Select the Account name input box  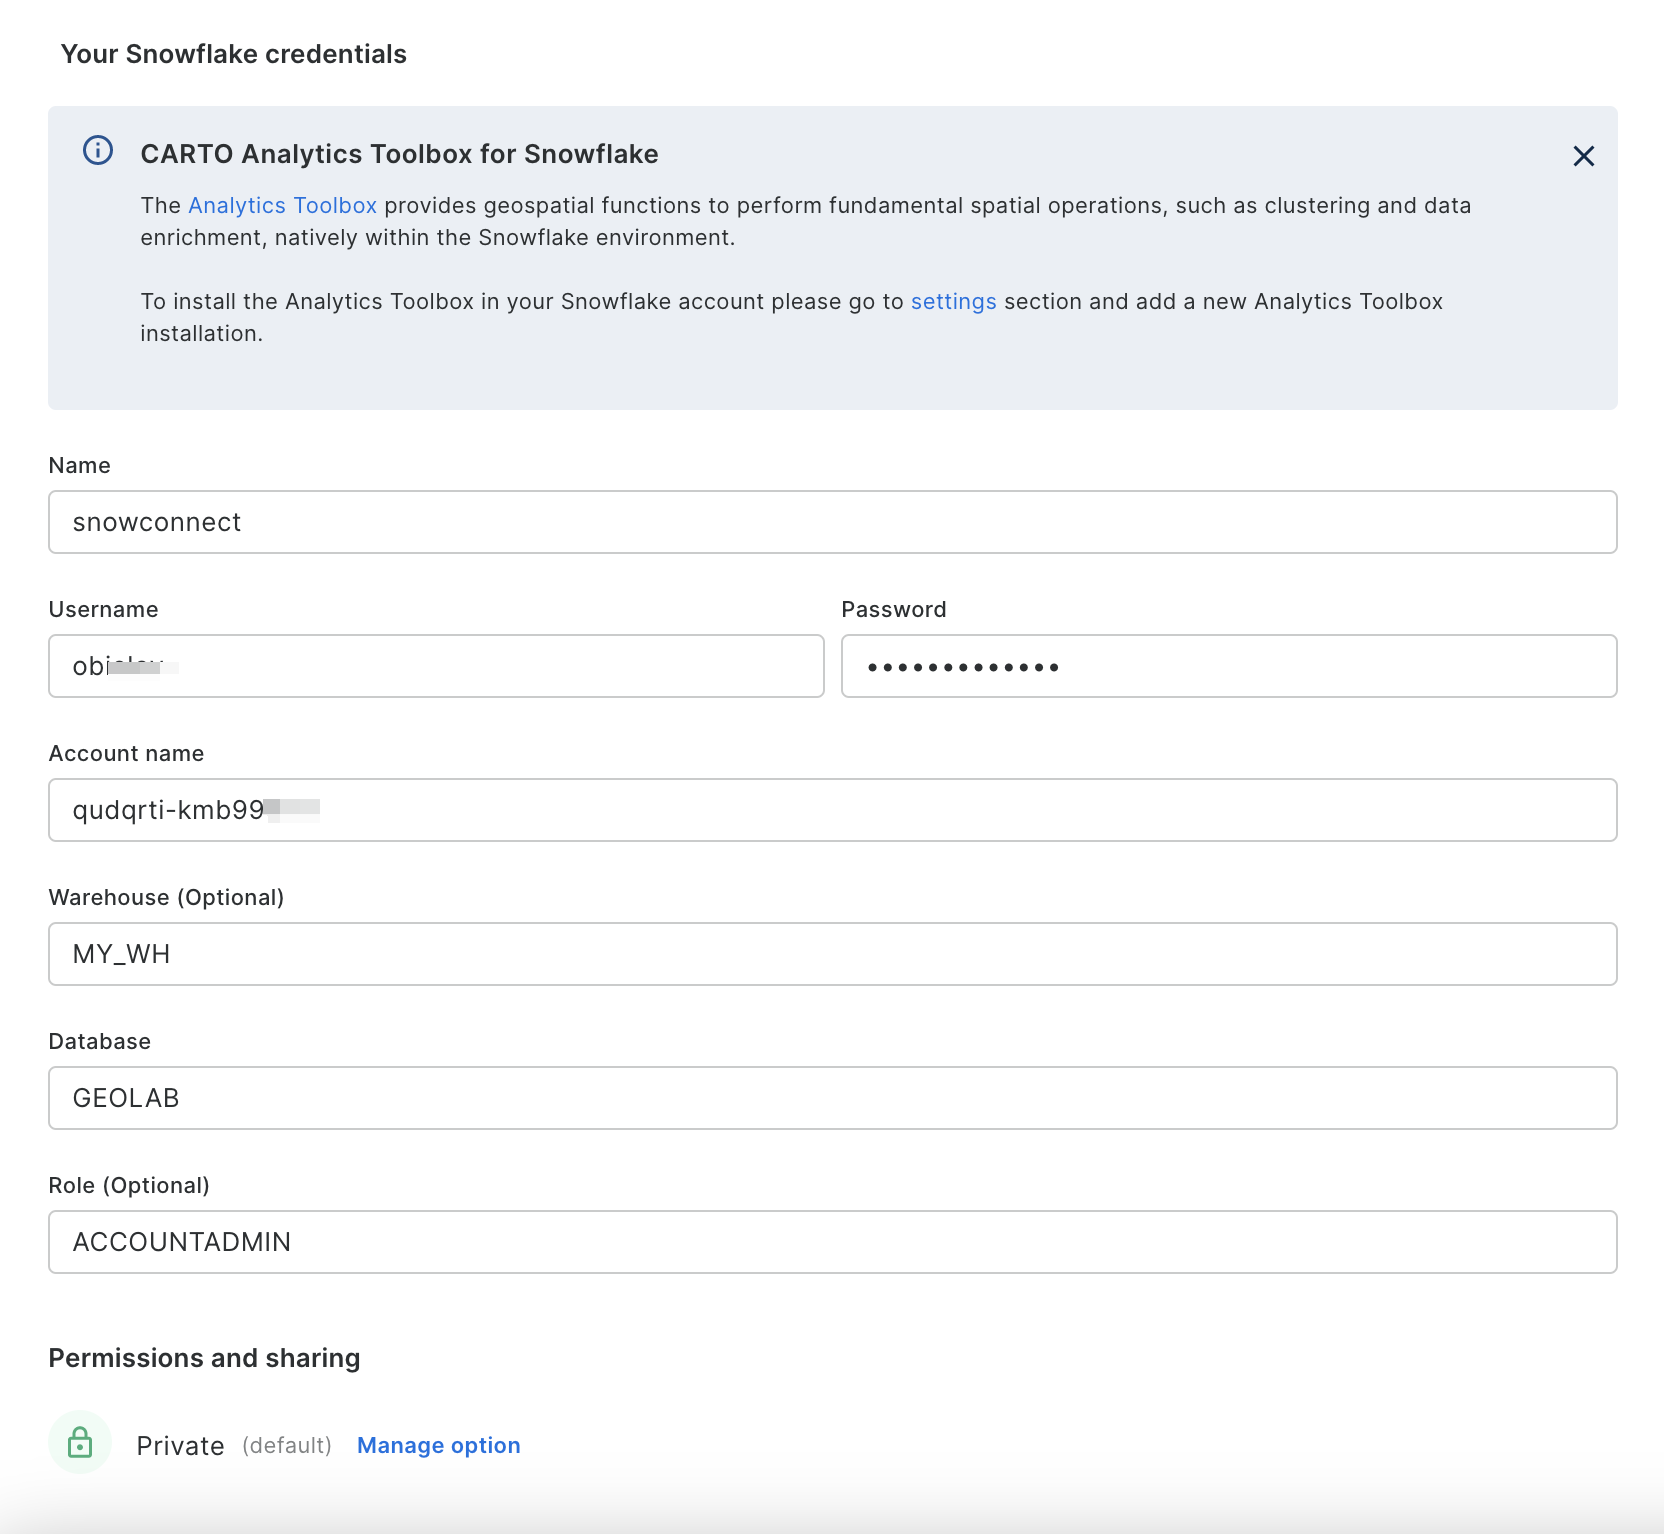pos(832,810)
